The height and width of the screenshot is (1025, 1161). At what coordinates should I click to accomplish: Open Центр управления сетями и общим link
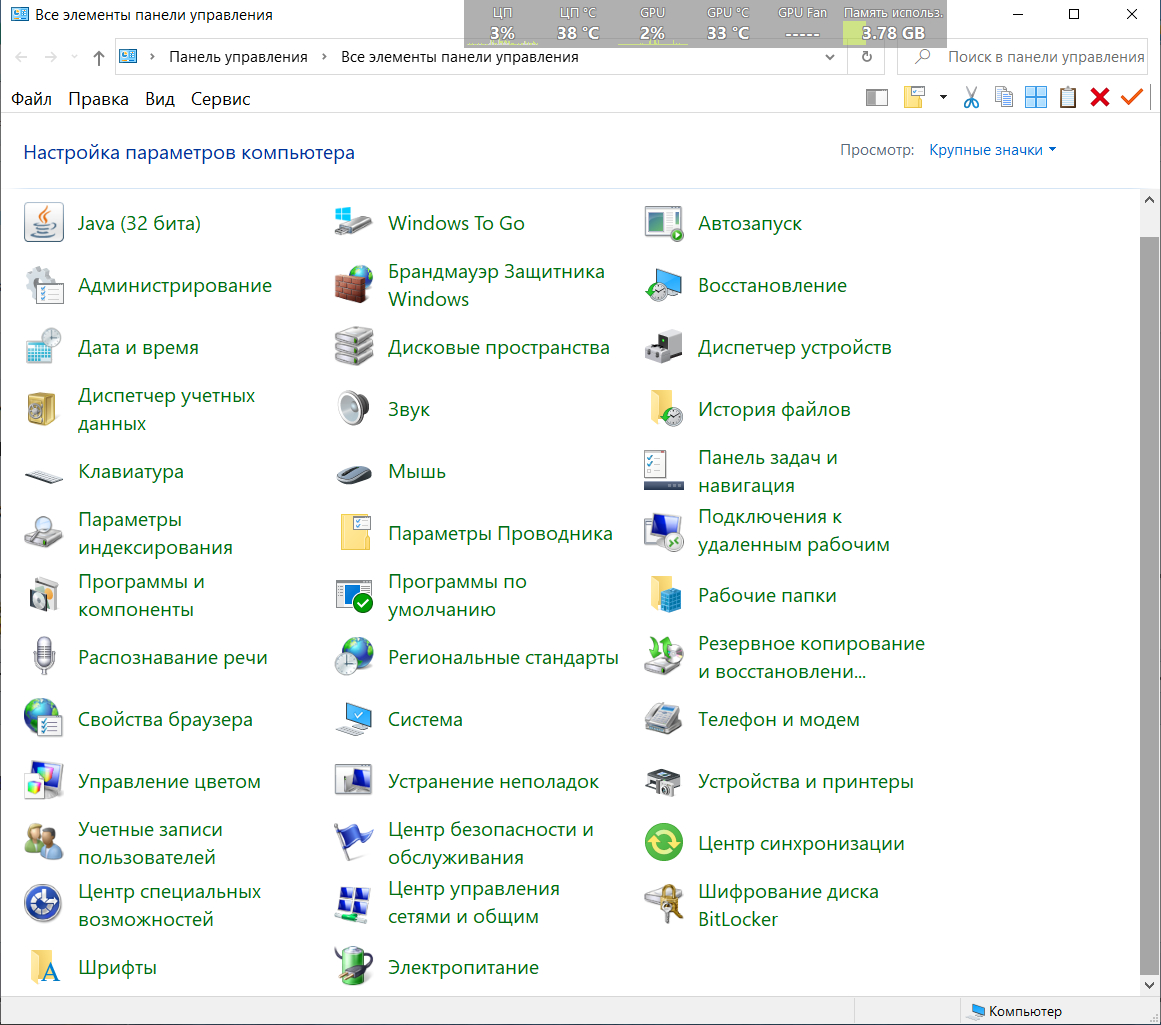point(474,903)
